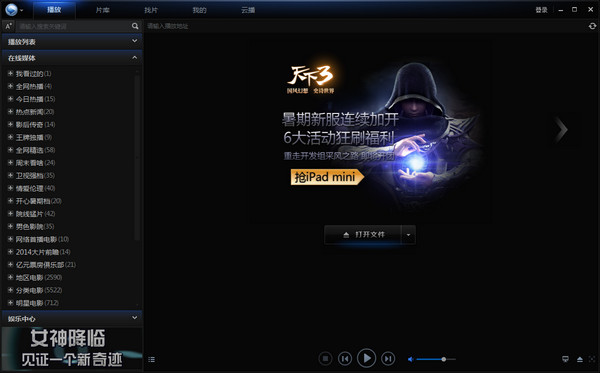600x373 pixels.
Task: Stop playback
Action: [325, 358]
